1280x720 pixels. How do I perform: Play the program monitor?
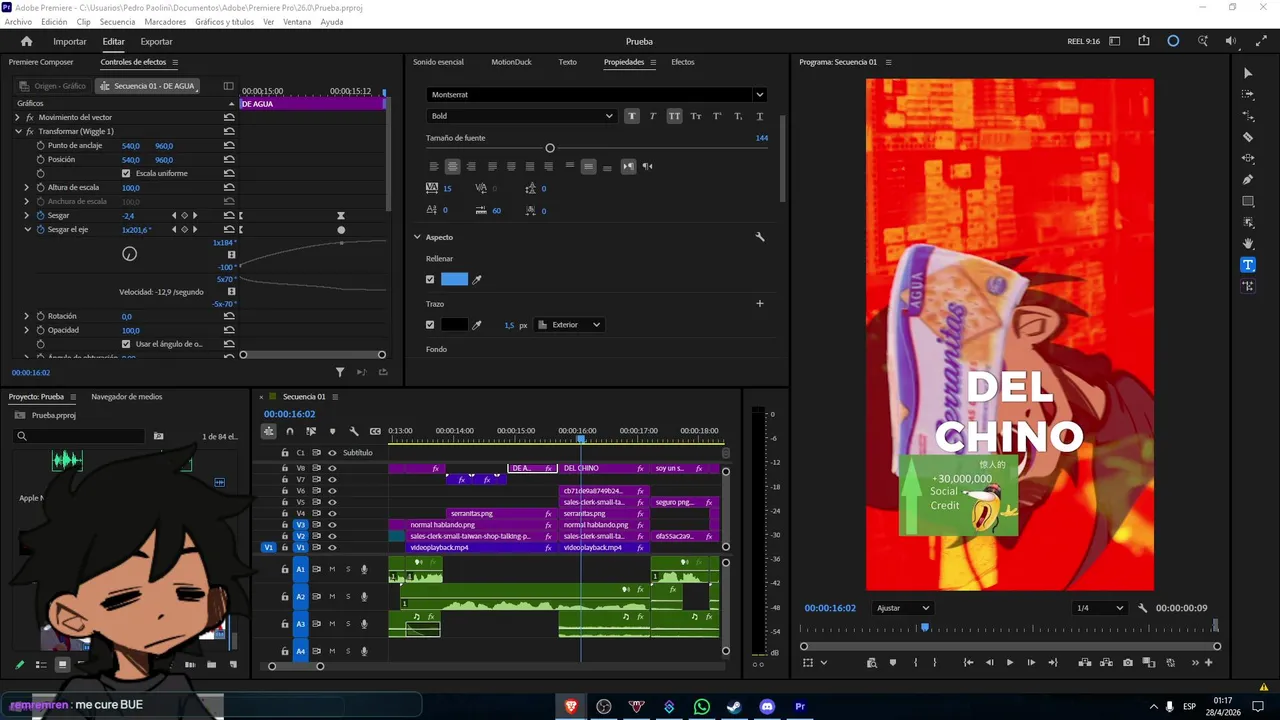[1010, 663]
